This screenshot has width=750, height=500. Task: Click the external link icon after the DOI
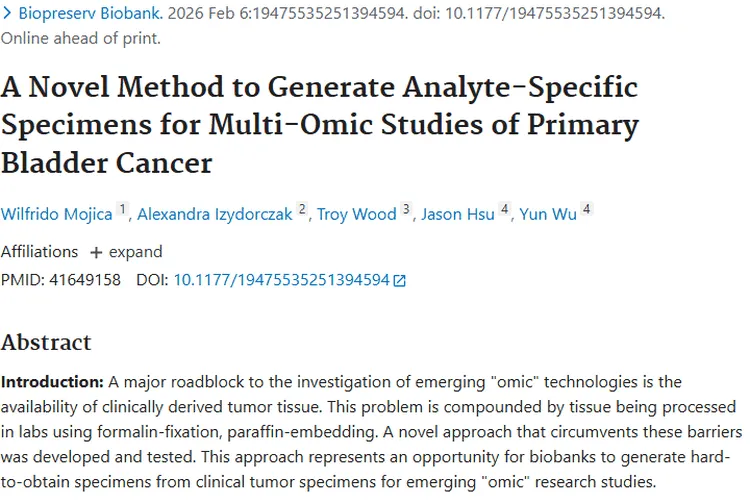[x=400, y=281]
